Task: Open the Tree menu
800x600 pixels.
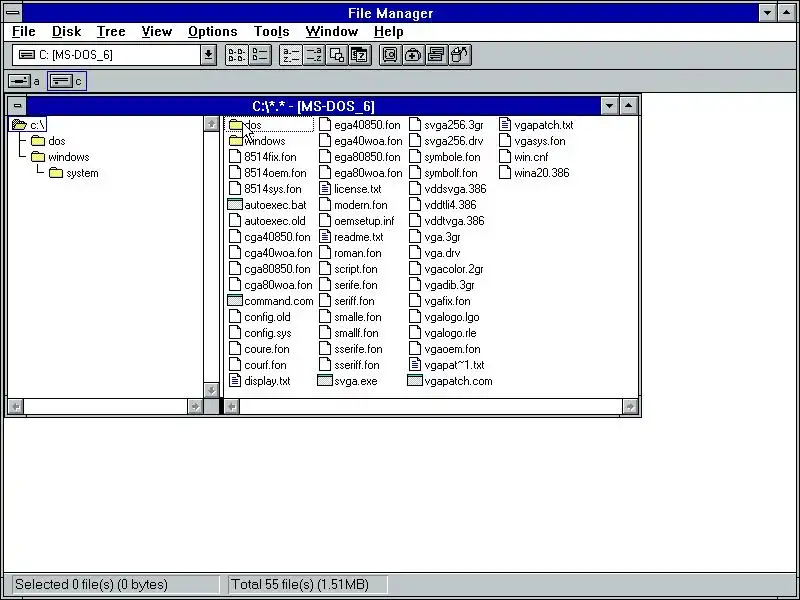Action: [111, 32]
